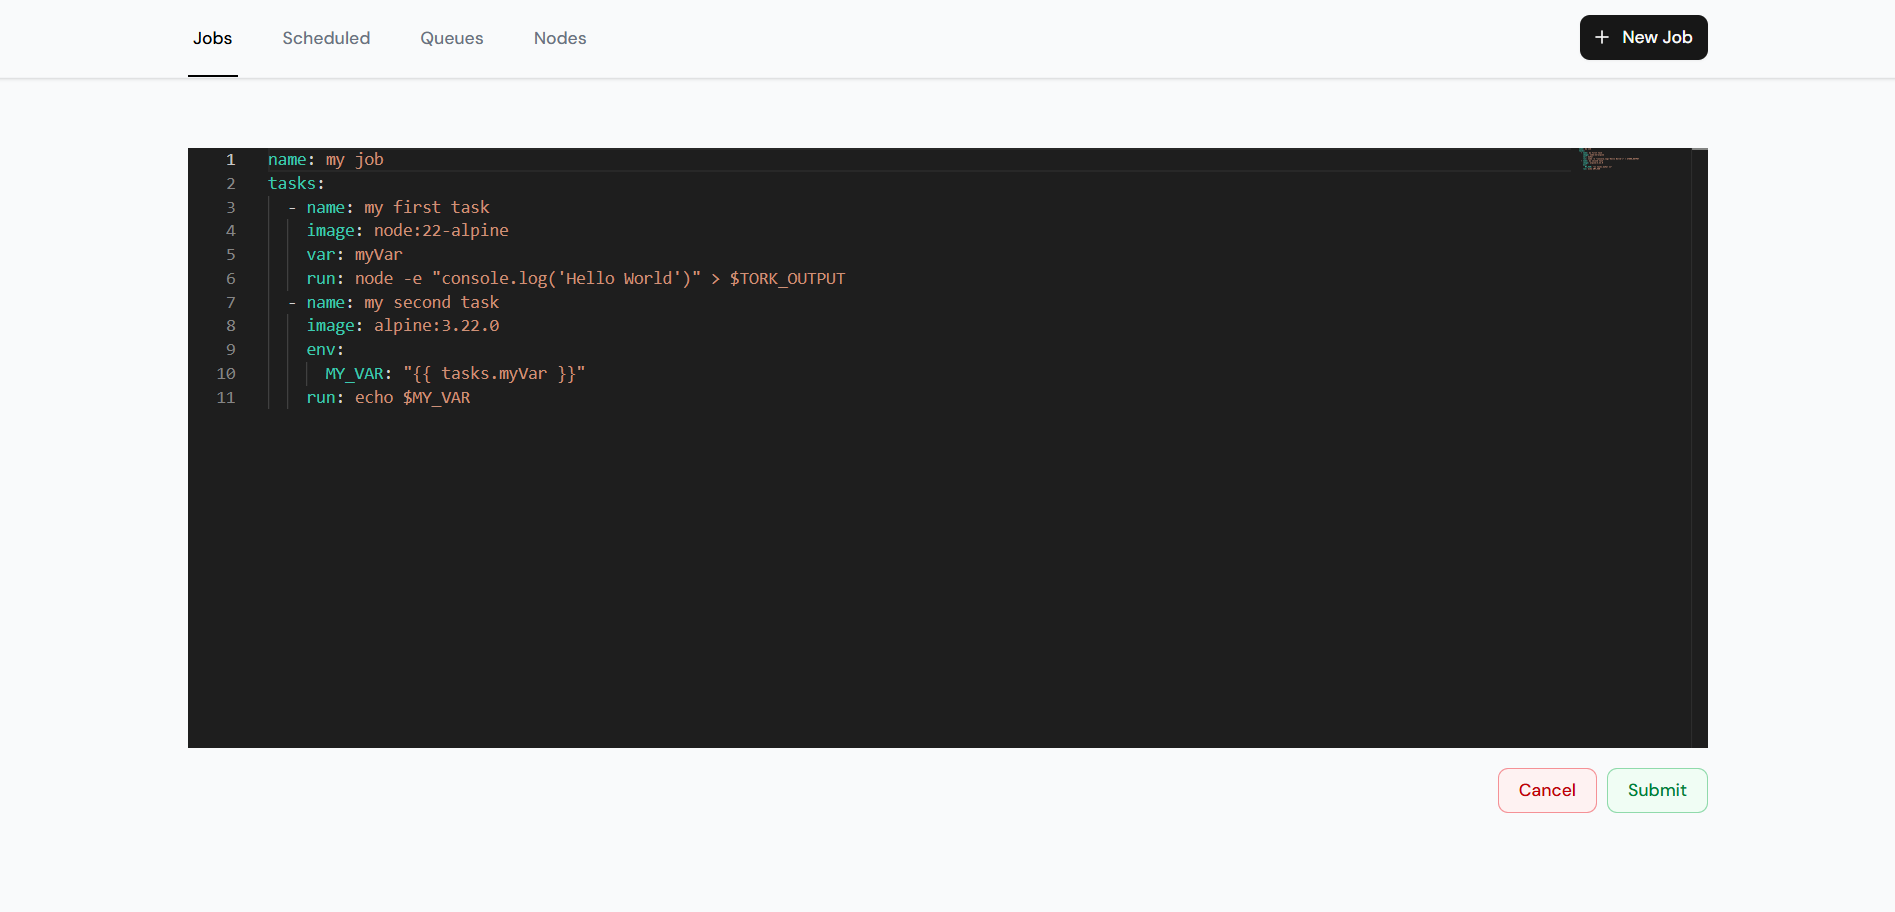Click the console.log('Hello World') string

click(x=566, y=279)
